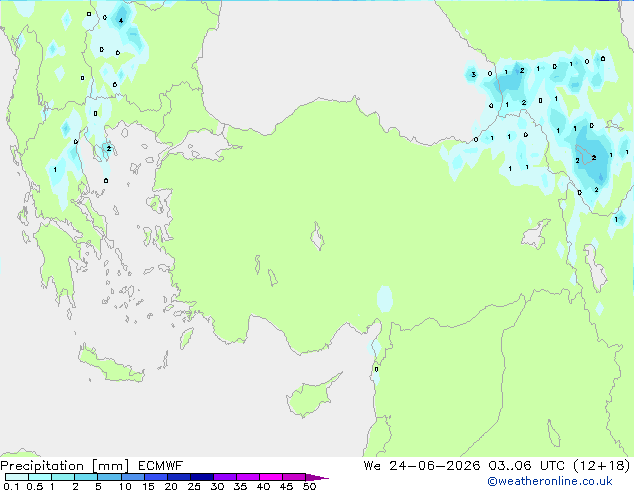This screenshot has width=634, height=490.
Task: Click the 0.1–0.5 mm legend swatch
Action: tap(17, 477)
